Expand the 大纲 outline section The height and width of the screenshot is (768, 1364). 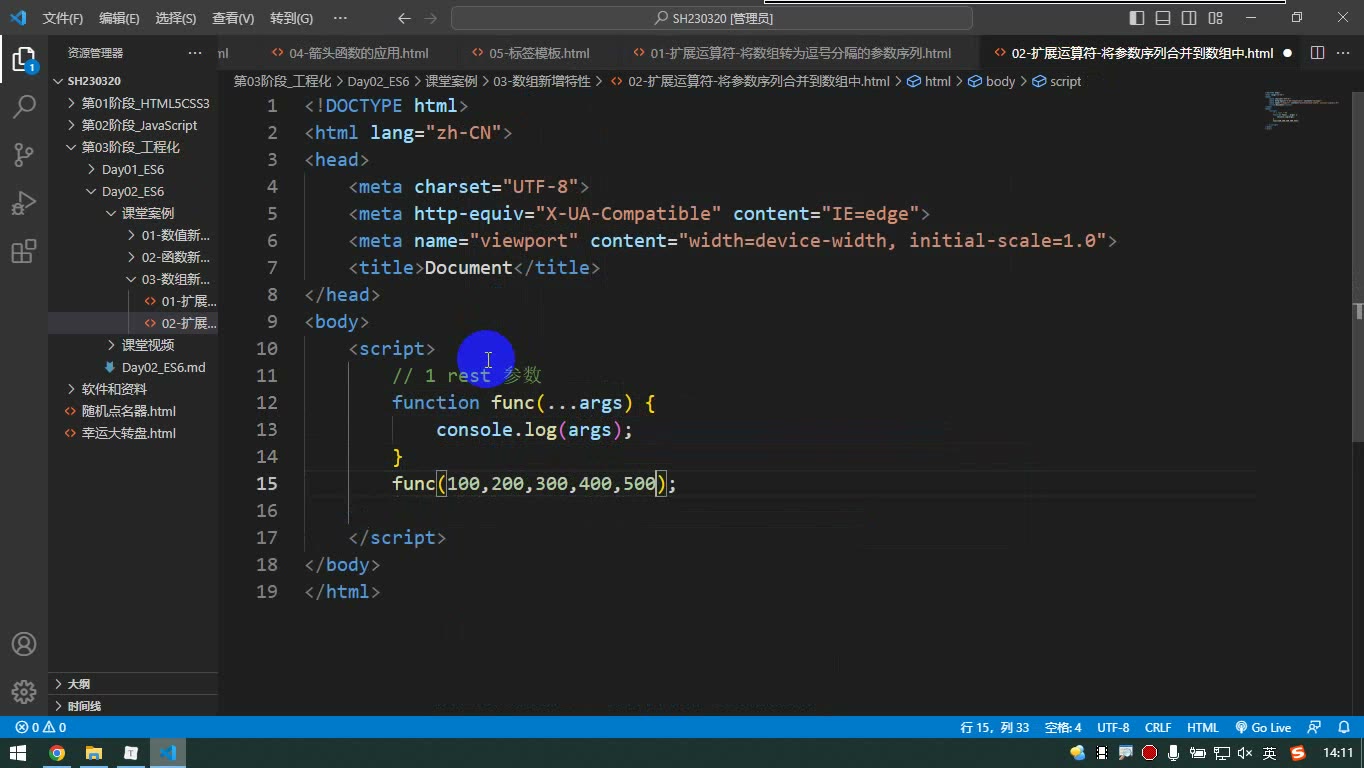[x=133, y=684]
